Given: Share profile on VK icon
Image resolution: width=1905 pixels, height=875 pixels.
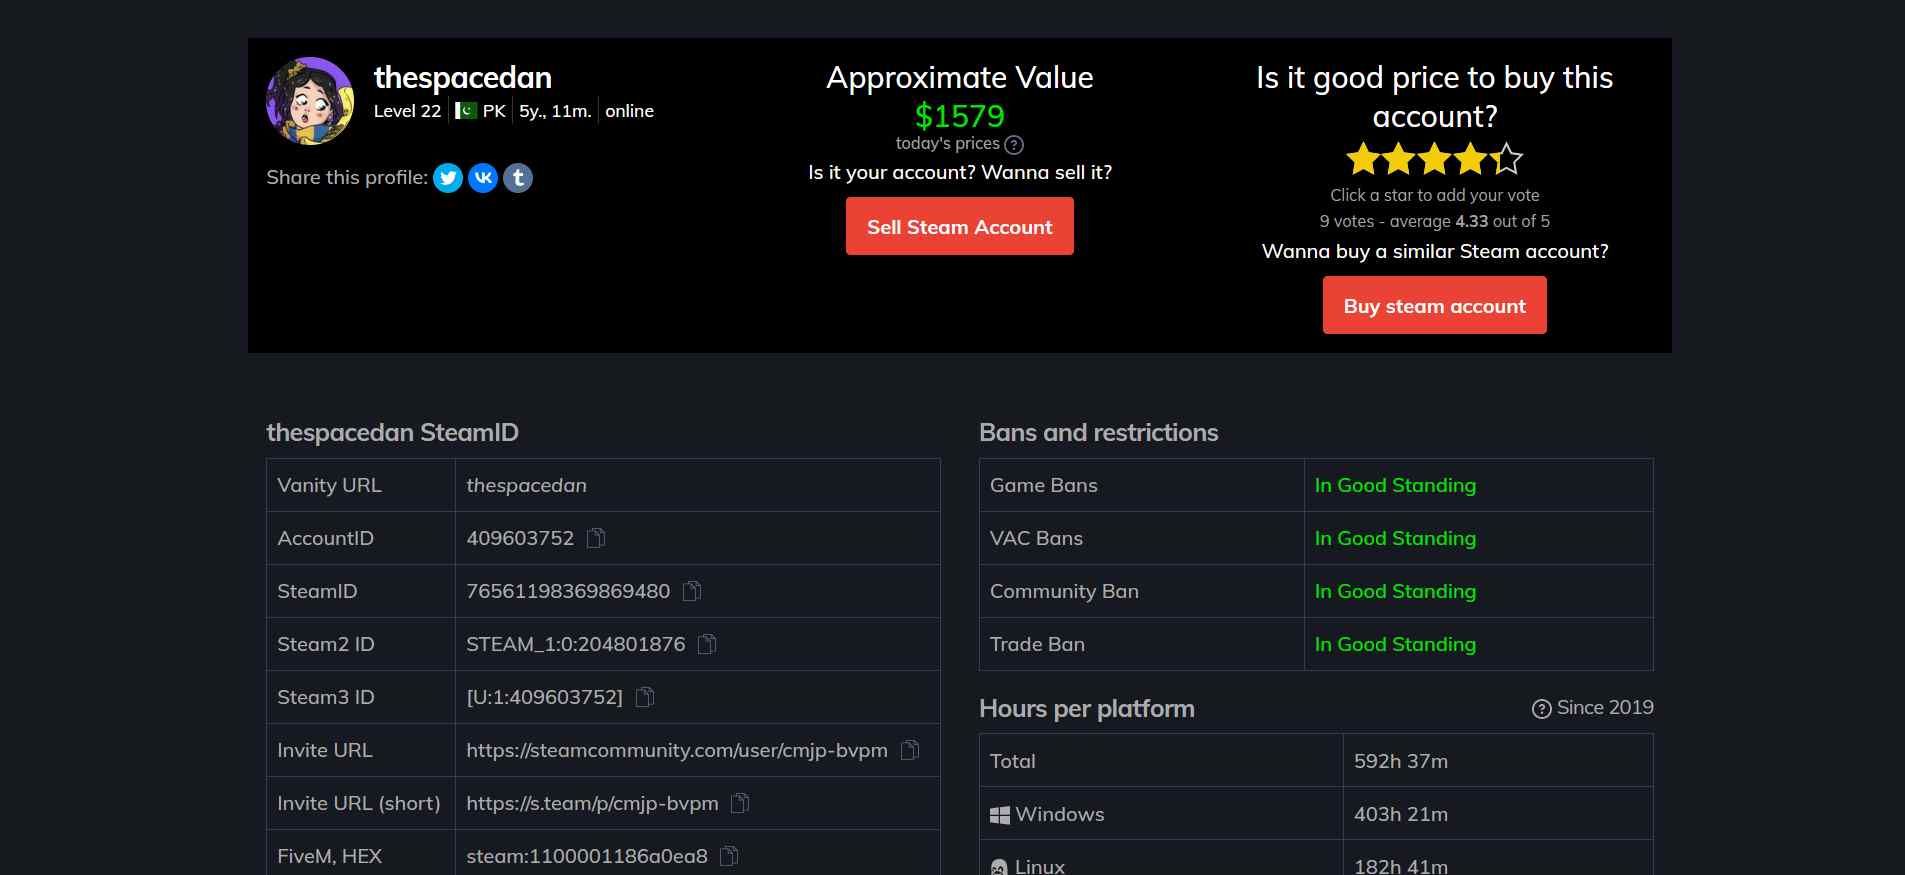Looking at the screenshot, I should pos(483,178).
